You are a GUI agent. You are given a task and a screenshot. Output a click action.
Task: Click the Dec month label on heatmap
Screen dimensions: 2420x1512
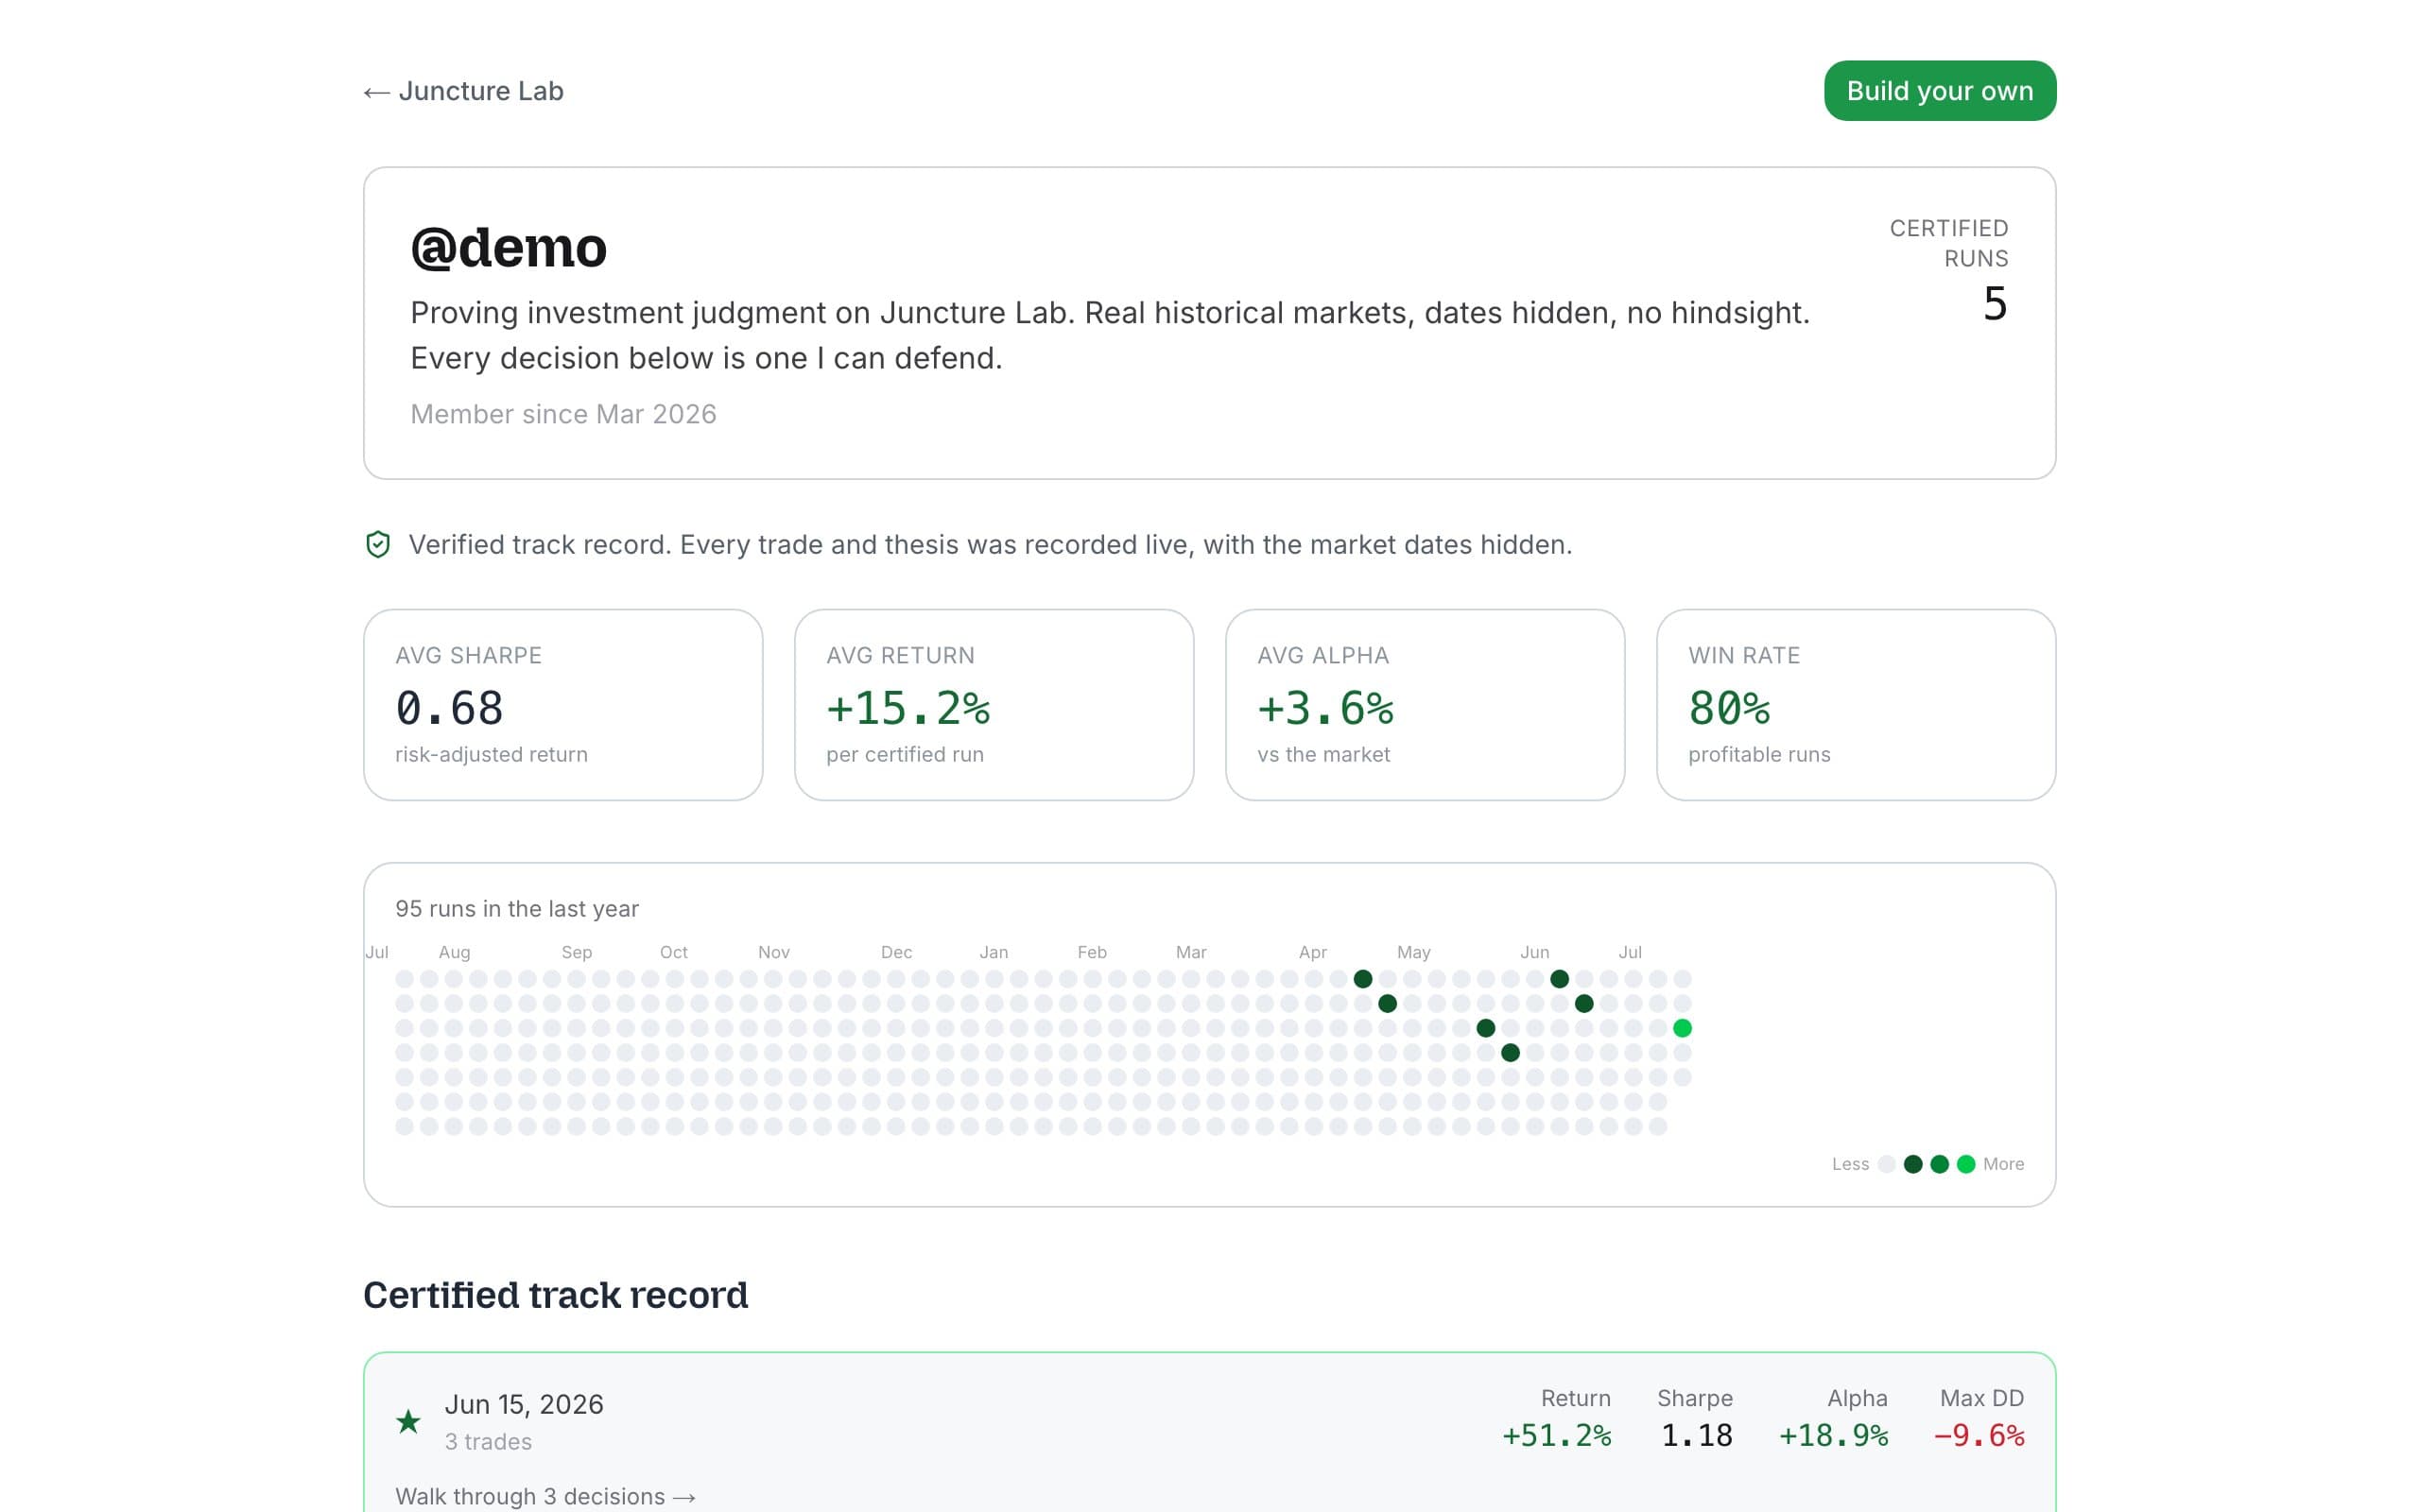(896, 952)
